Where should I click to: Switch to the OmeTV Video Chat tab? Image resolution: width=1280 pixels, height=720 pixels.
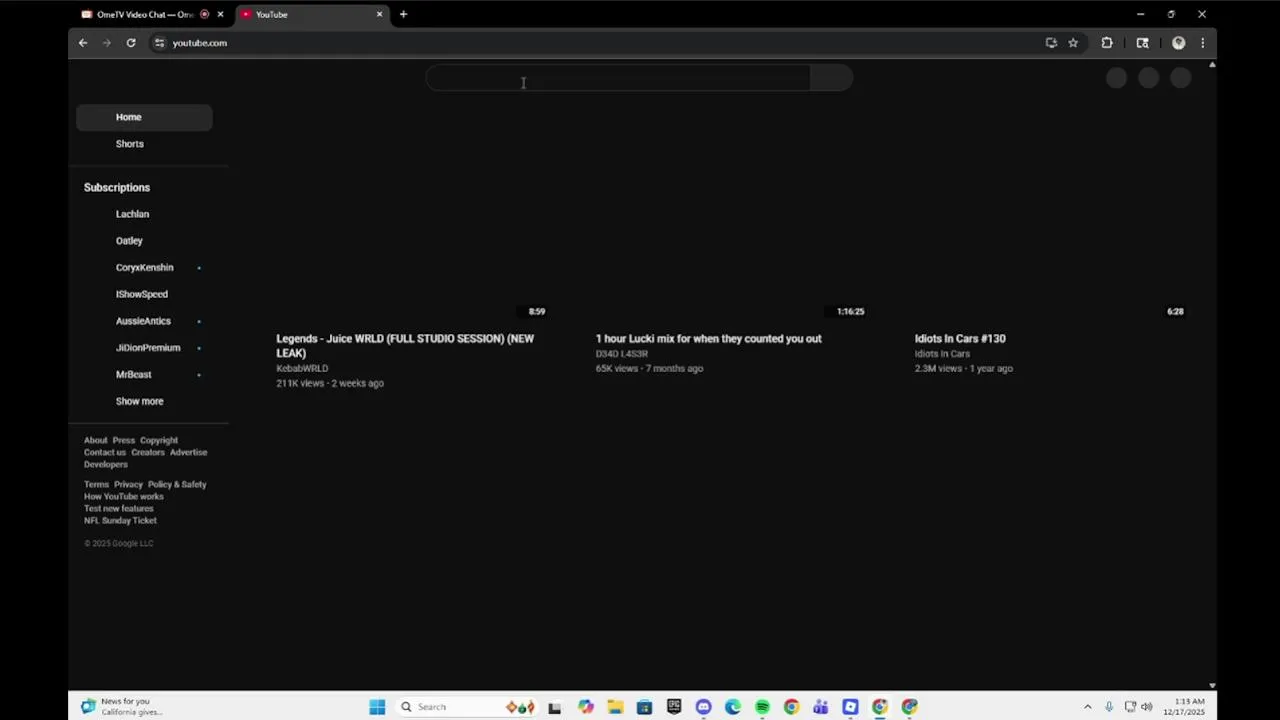[x=144, y=14]
